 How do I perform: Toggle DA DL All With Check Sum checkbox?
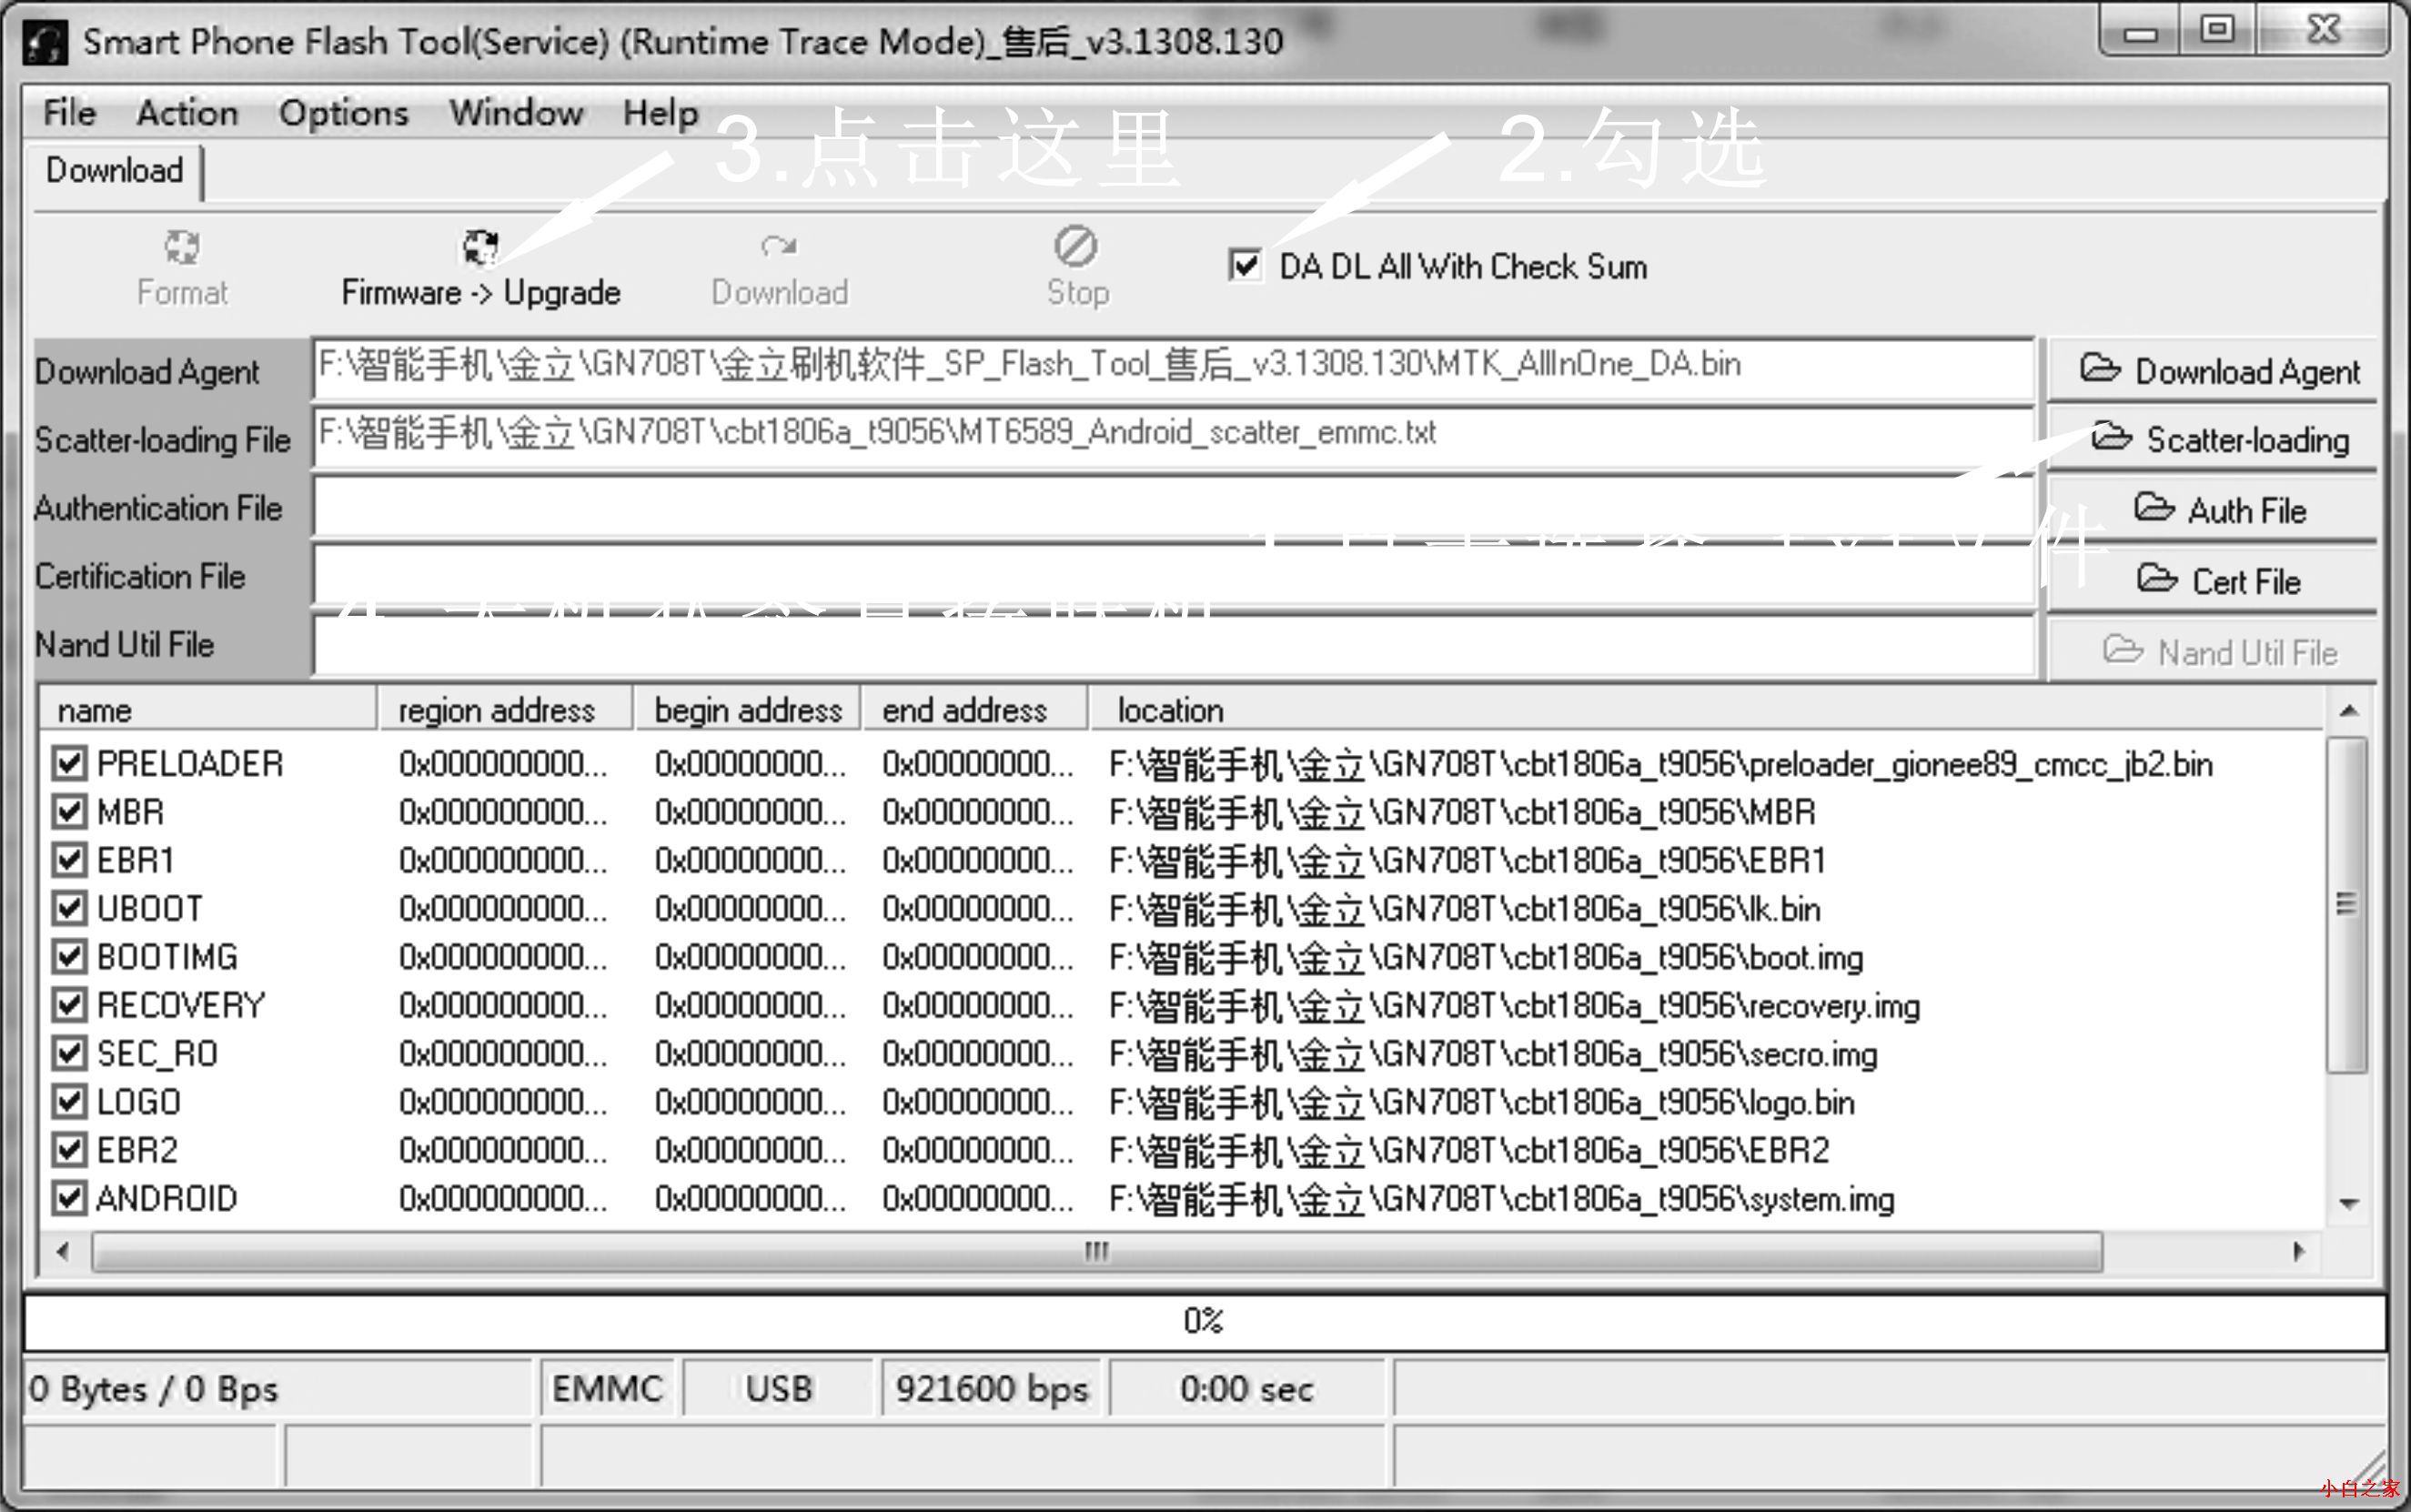(x=1244, y=266)
